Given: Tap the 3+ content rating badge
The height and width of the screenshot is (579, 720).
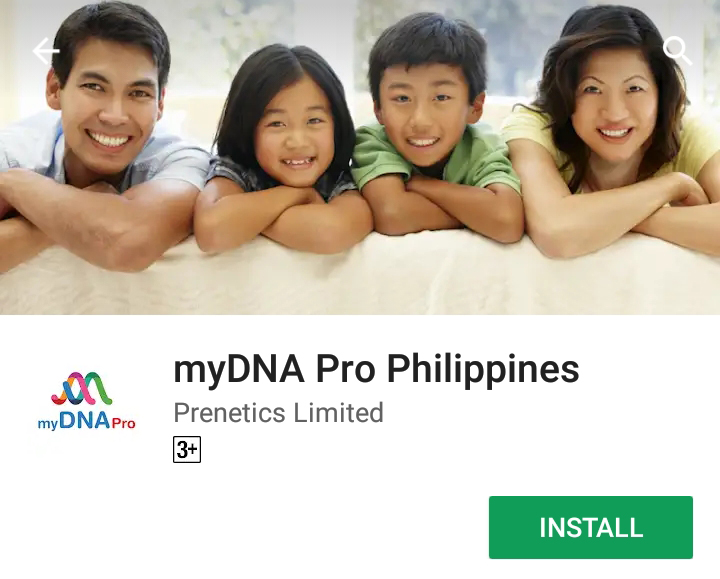Looking at the screenshot, I should (x=187, y=450).
